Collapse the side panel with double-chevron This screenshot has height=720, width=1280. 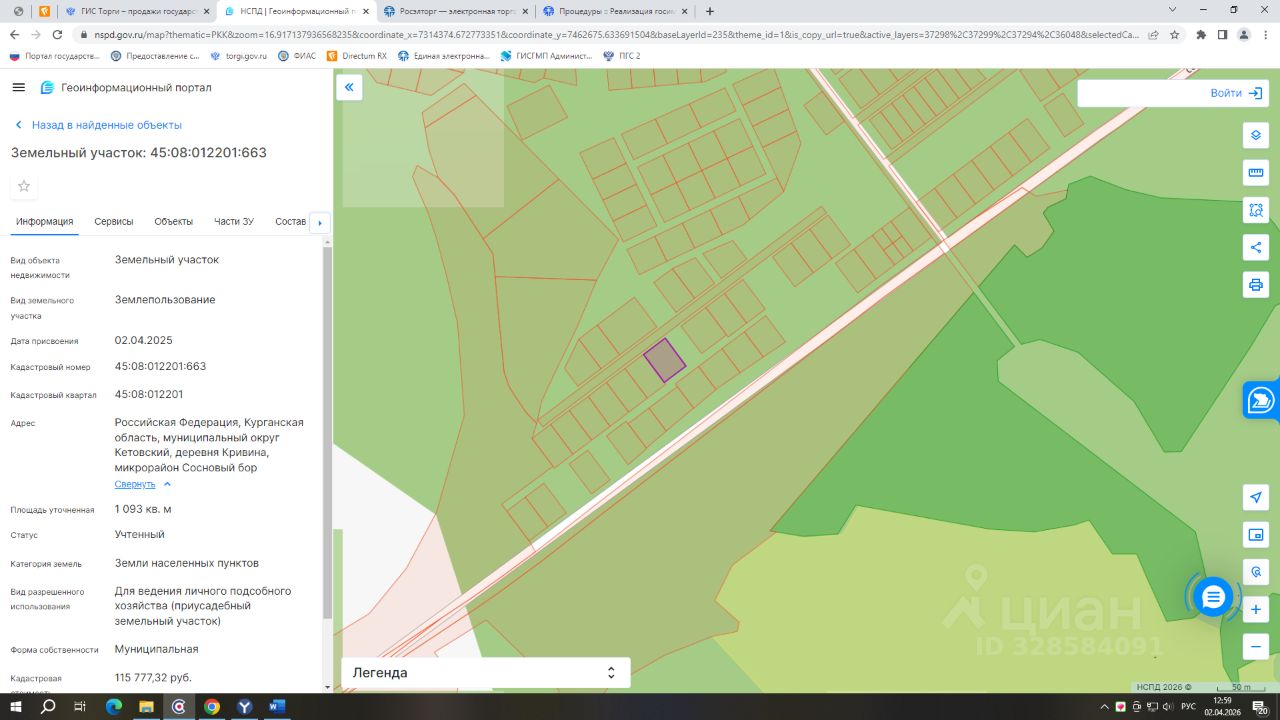click(x=349, y=88)
